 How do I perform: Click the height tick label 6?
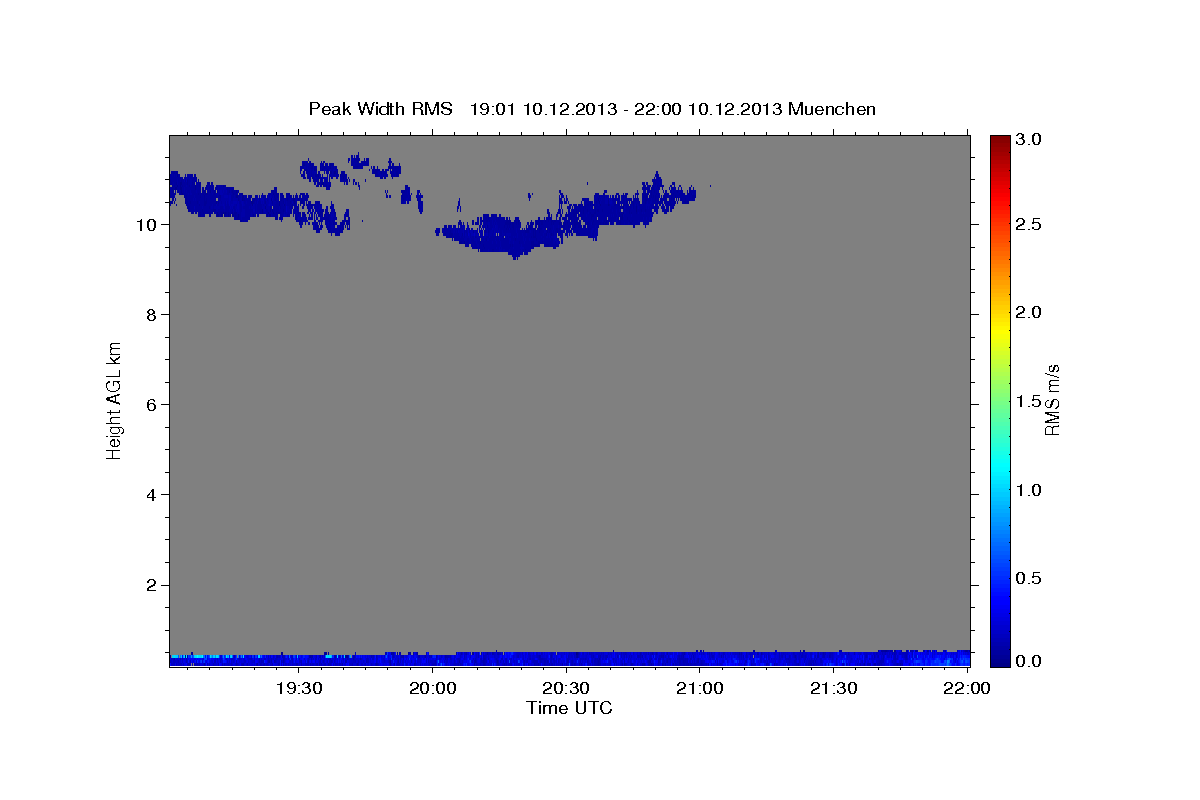[x=153, y=405]
